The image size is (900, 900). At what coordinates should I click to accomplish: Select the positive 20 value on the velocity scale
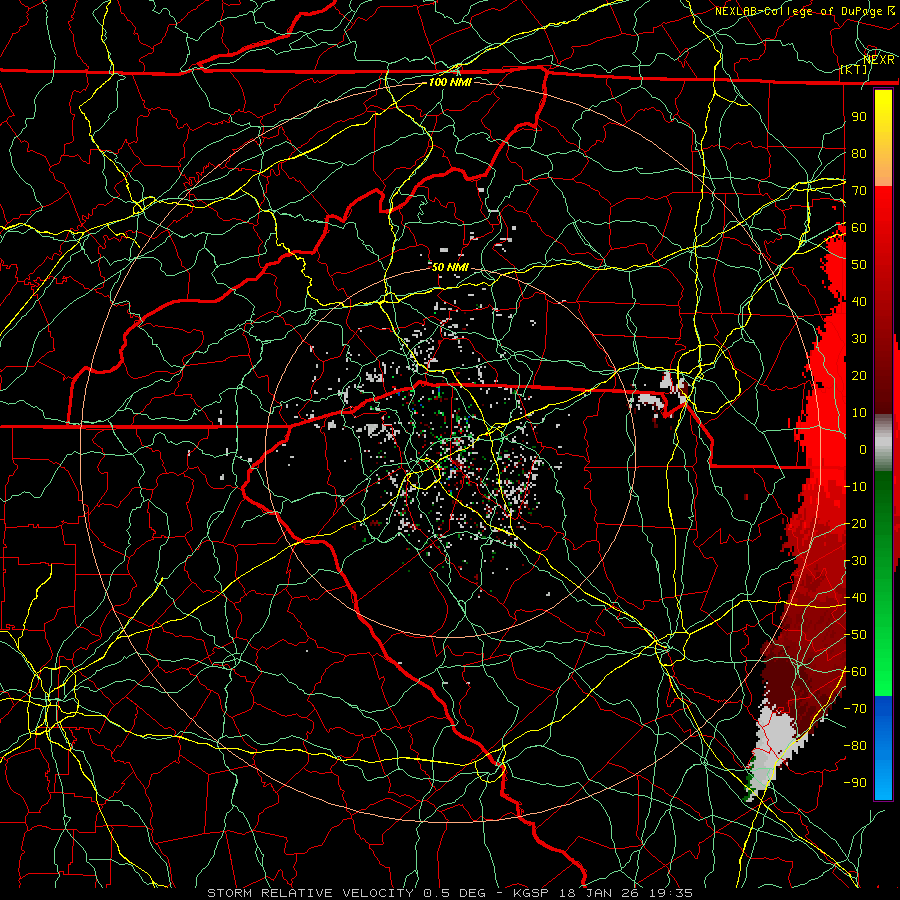(859, 375)
